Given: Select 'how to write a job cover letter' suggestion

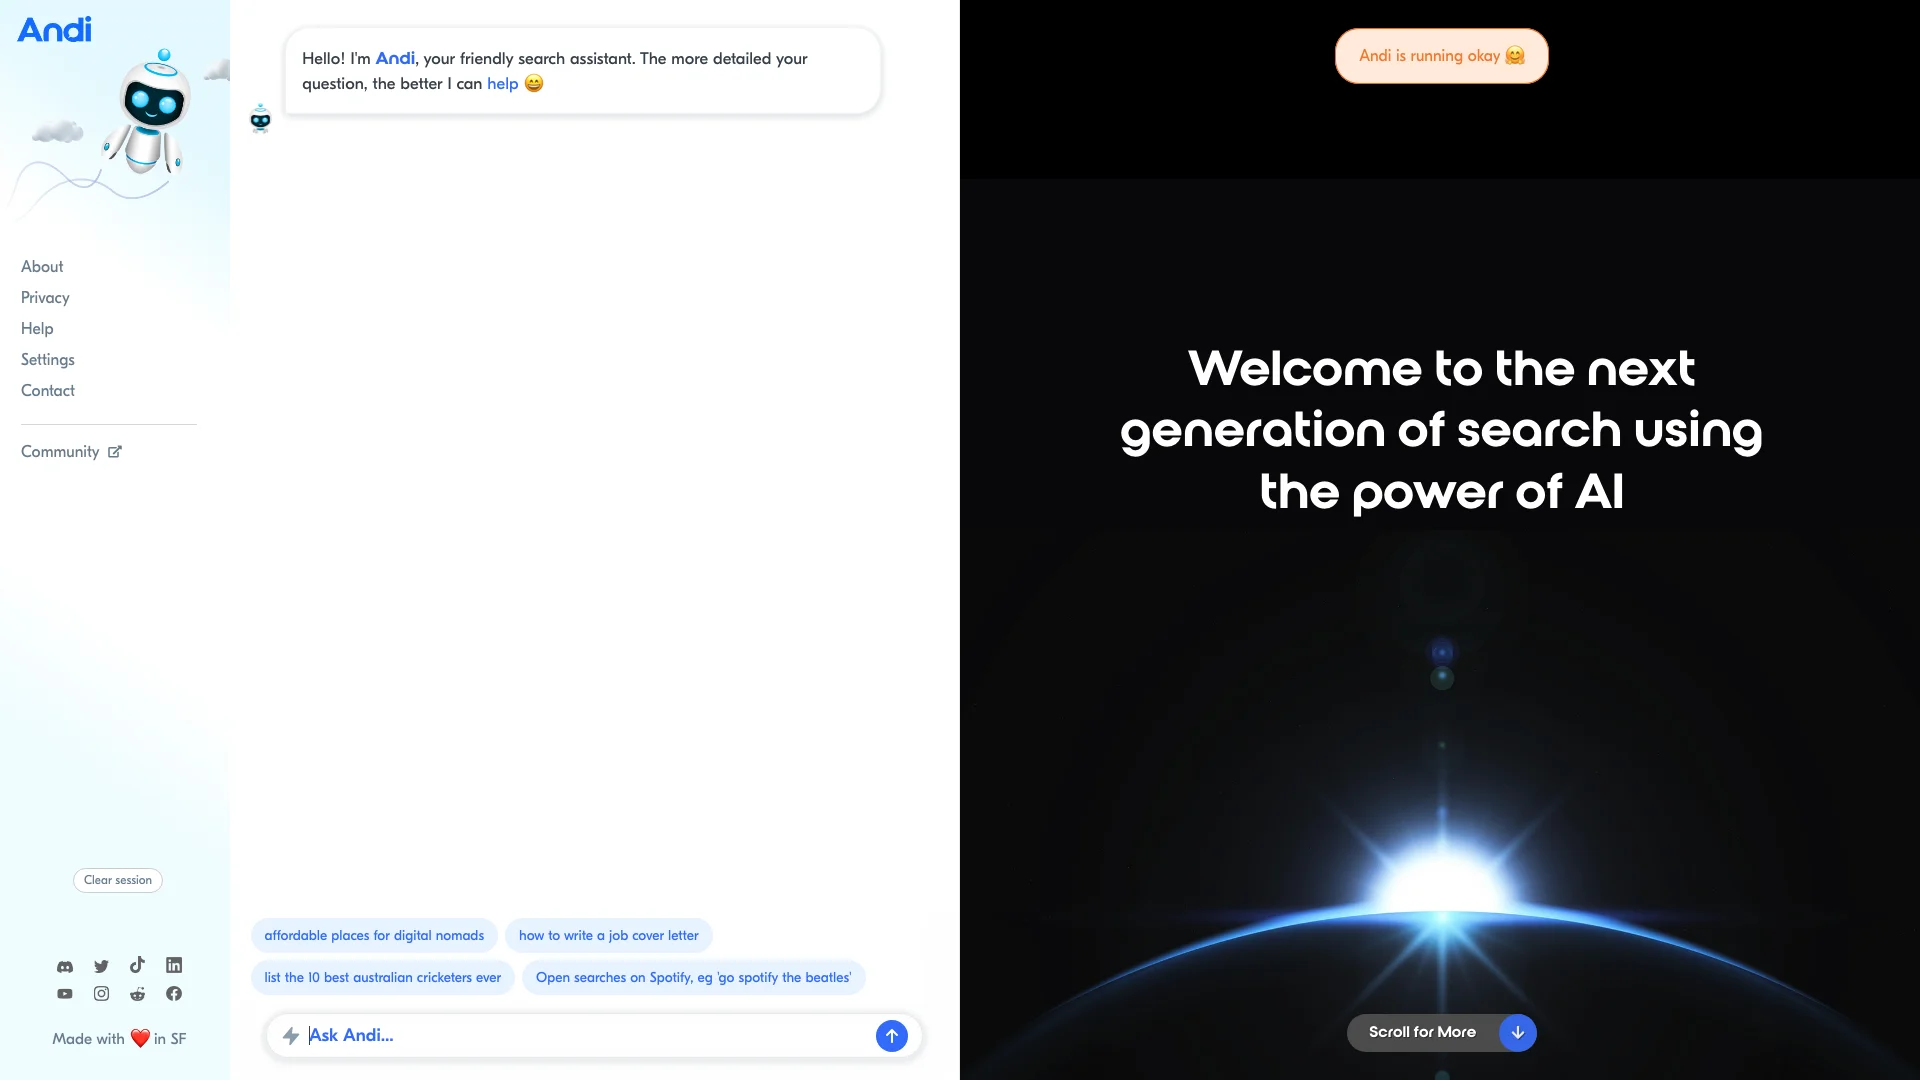Looking at the screenshot, I should click(x=609, y=936).
